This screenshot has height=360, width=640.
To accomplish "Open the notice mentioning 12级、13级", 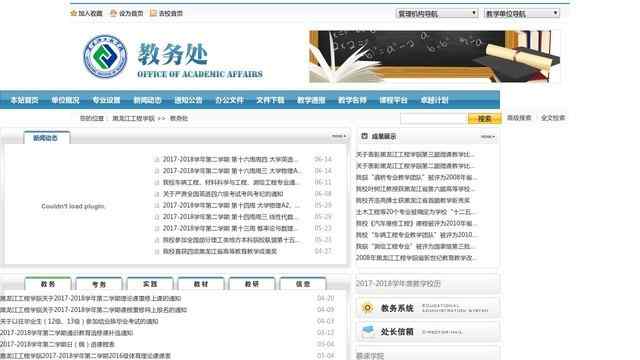I will pyautogui.click(x=79, y=321).
